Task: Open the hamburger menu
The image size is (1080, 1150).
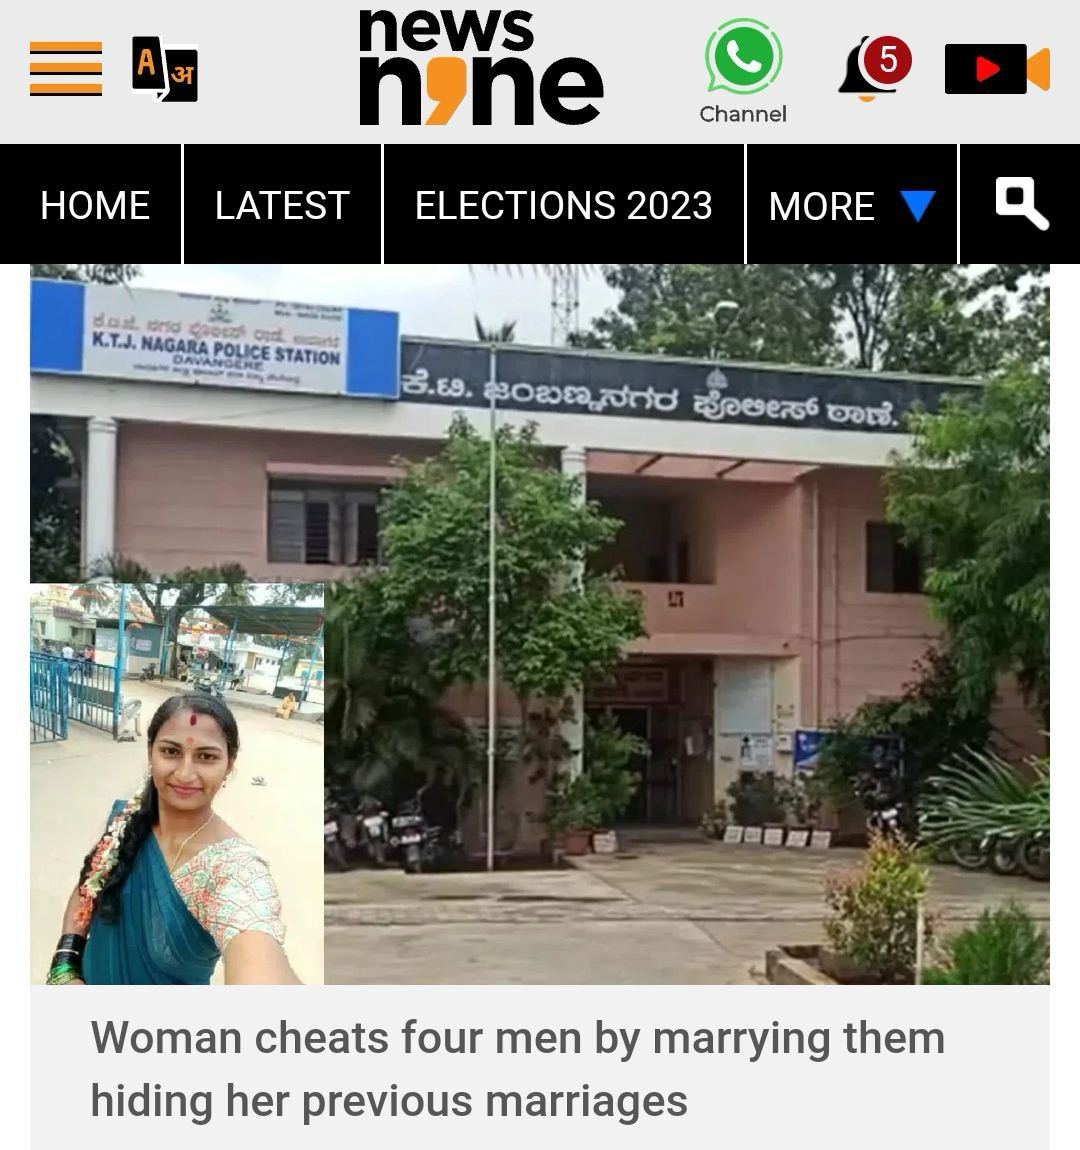Action: (66, 68)
